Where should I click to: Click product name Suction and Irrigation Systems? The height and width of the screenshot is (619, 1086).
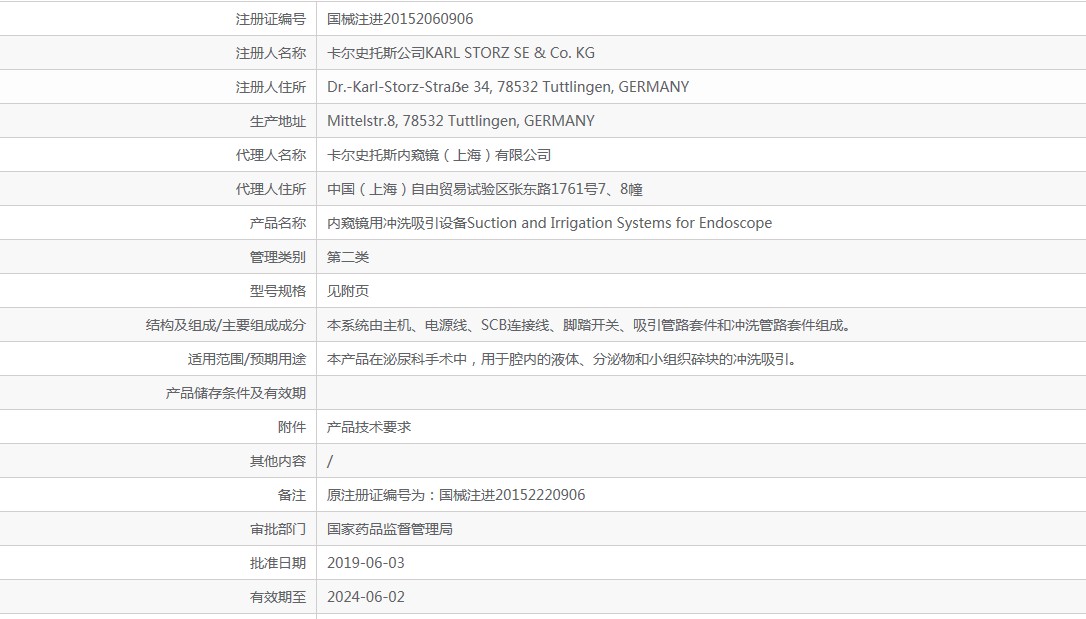[x=549, y=222]
